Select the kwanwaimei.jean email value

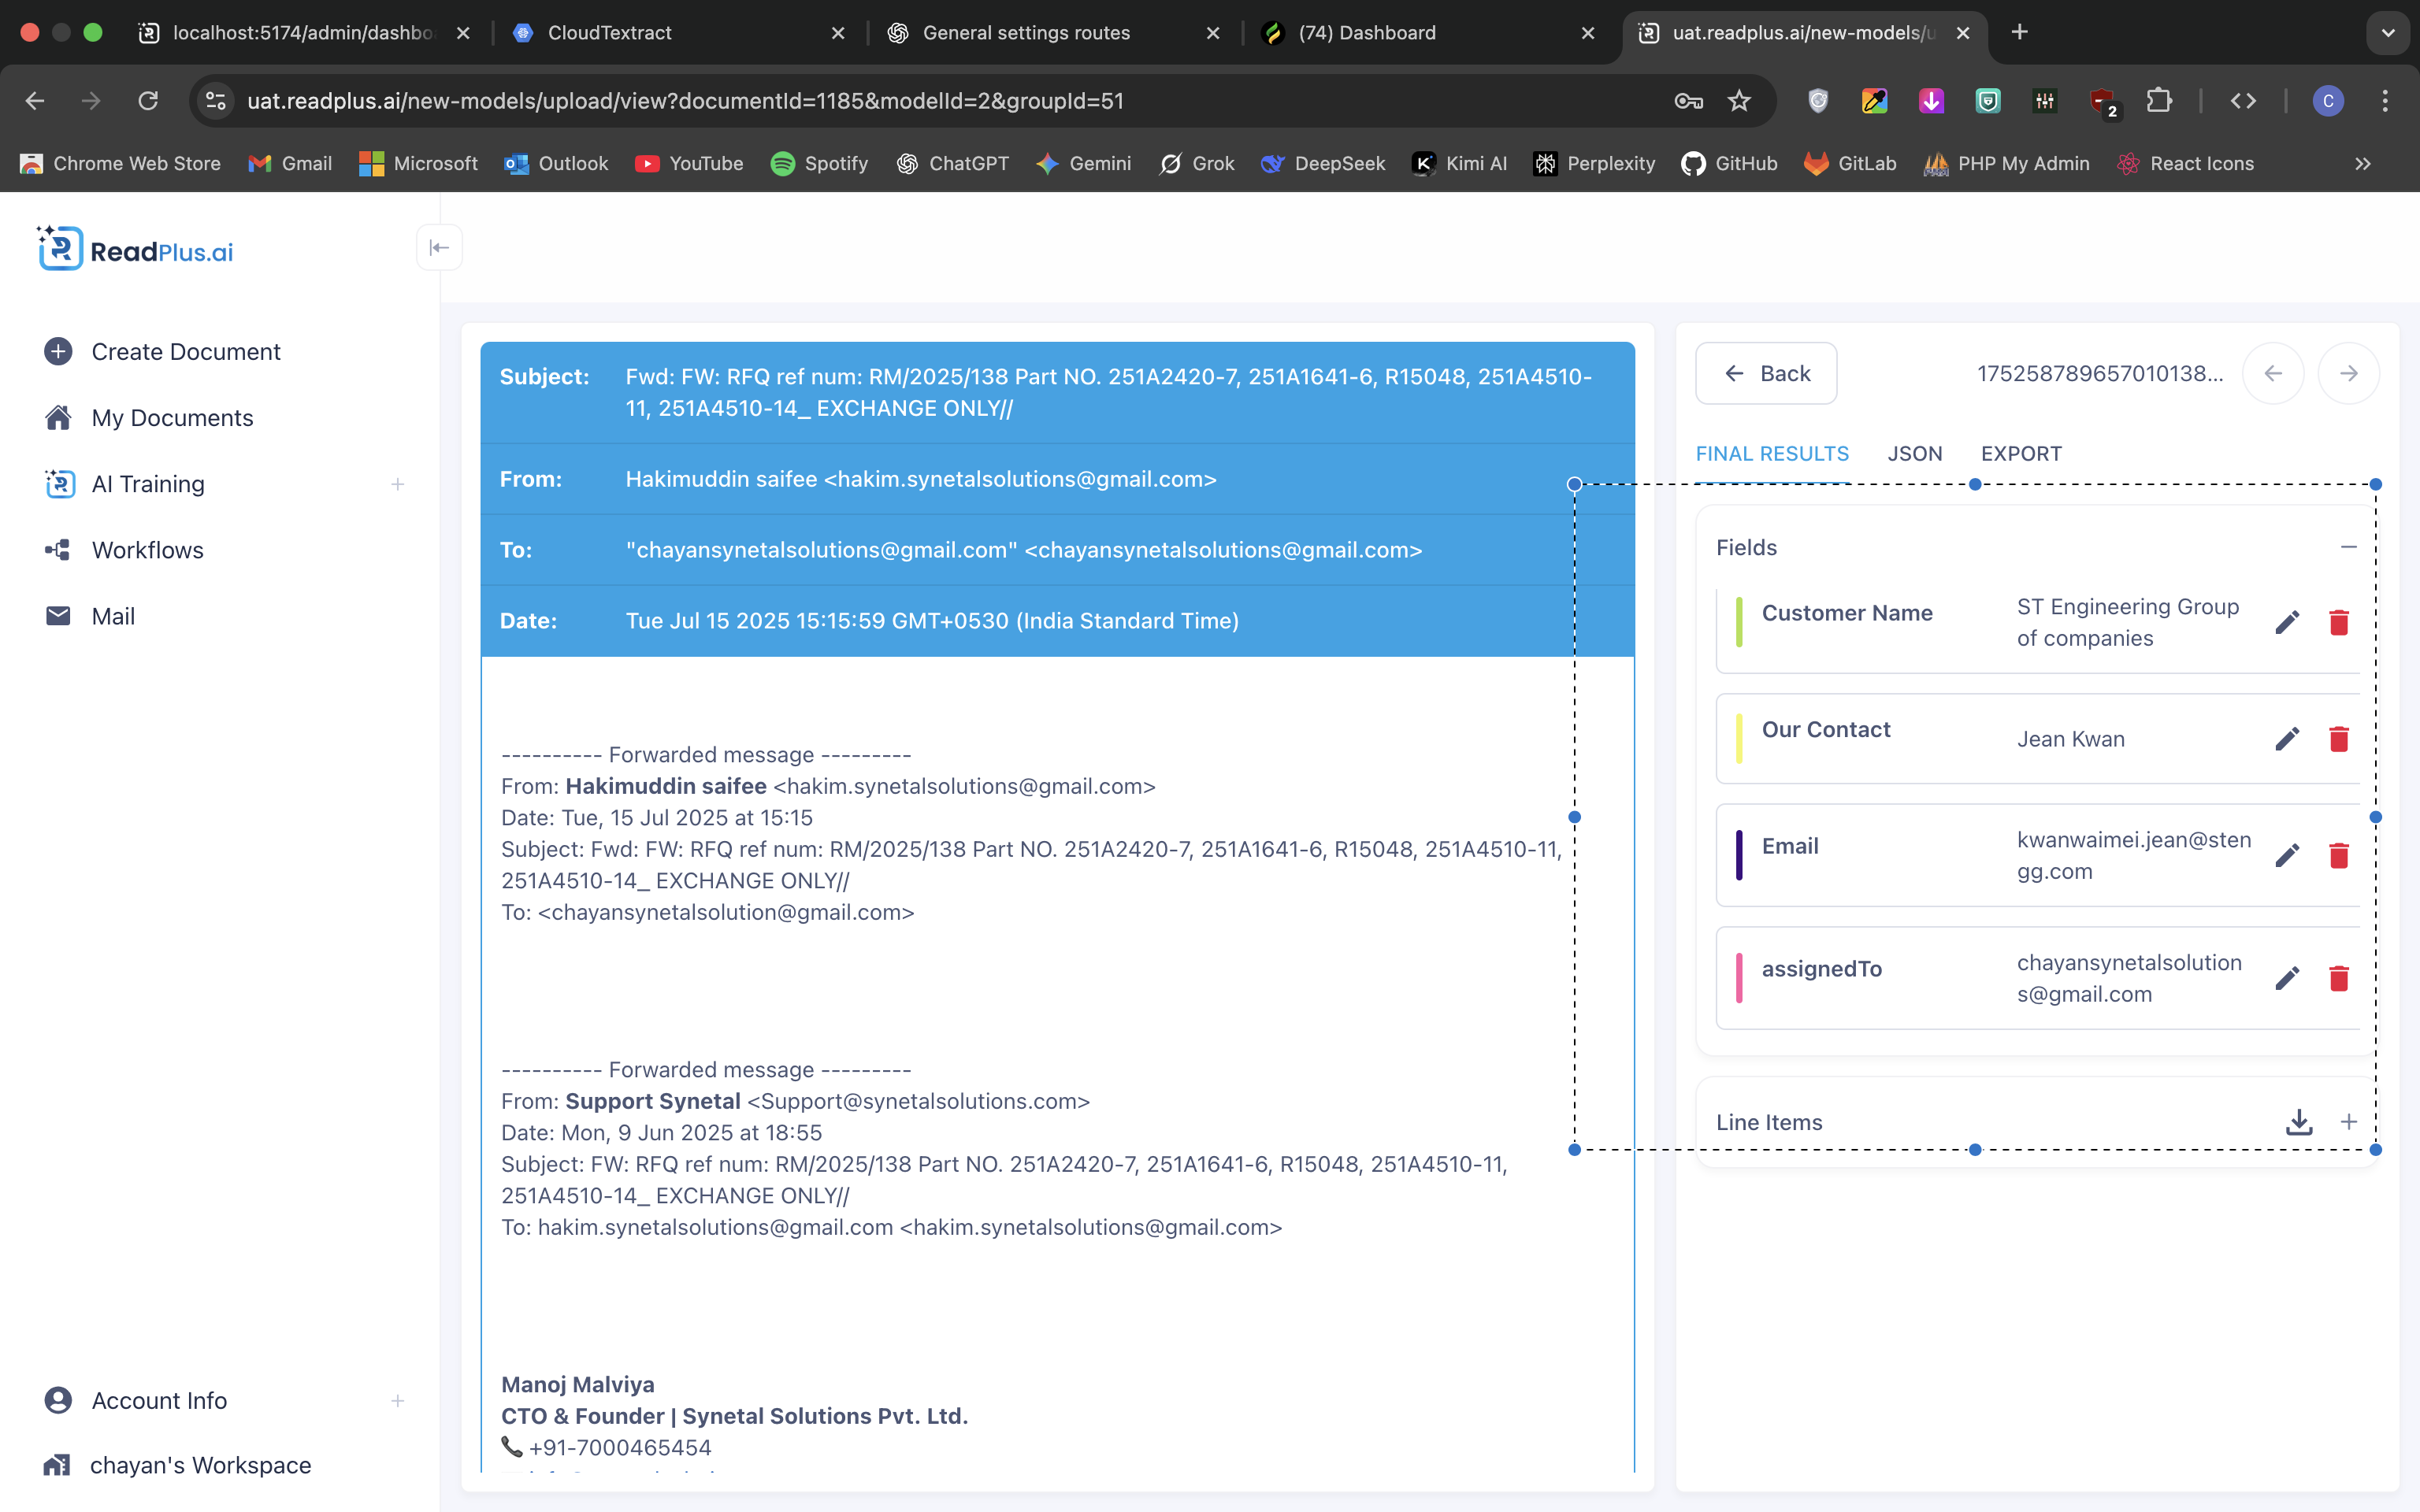click(x=2134, y=855)
